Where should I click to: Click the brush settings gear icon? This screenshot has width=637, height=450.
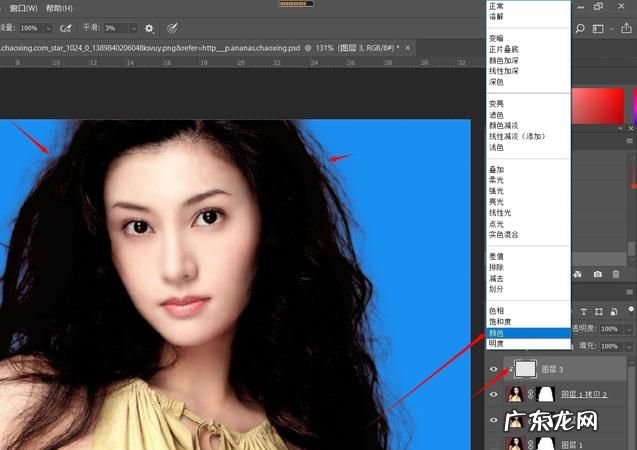coord(150,28)
